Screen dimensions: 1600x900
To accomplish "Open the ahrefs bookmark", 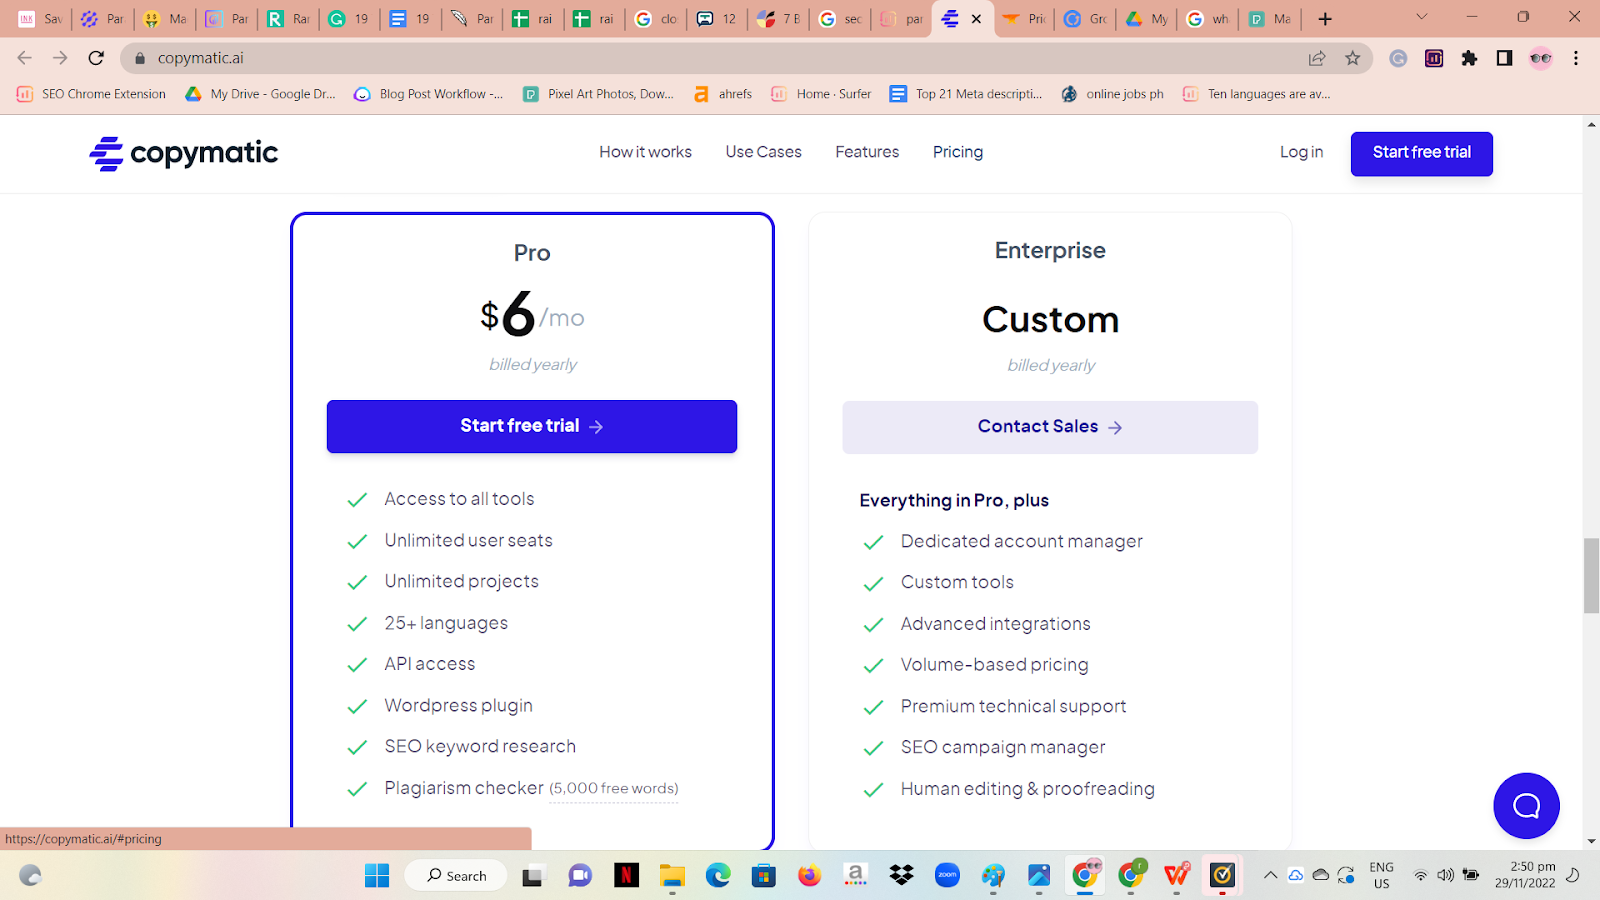I will click(x=722, y=94).
